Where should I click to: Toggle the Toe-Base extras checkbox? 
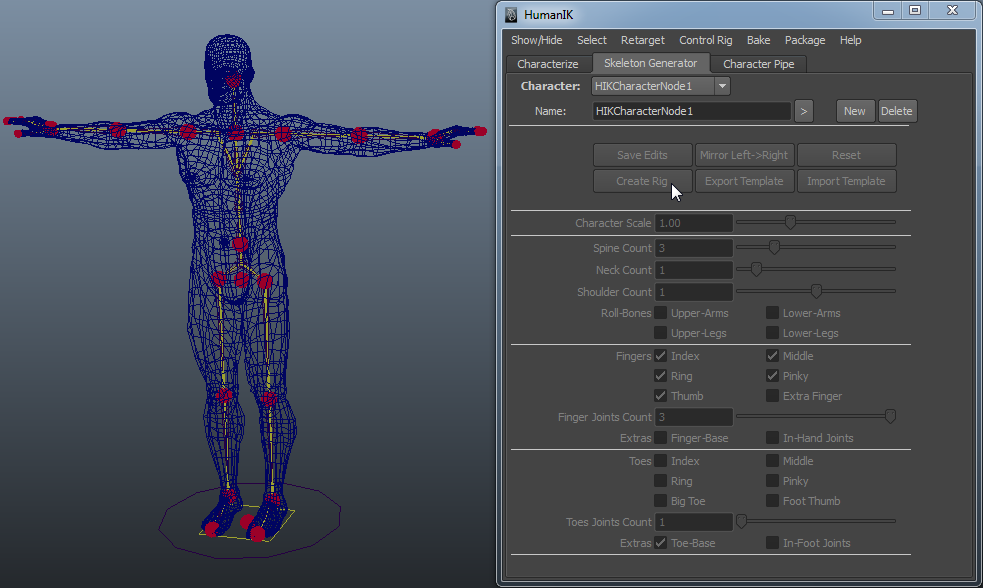click(661, 543)
